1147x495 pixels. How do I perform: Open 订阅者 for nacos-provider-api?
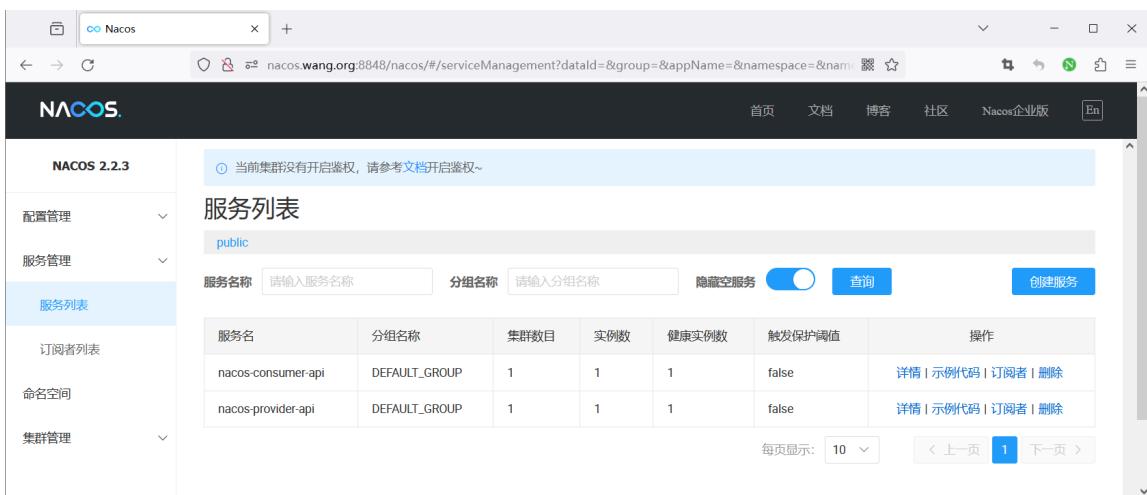pos(1009,409)
